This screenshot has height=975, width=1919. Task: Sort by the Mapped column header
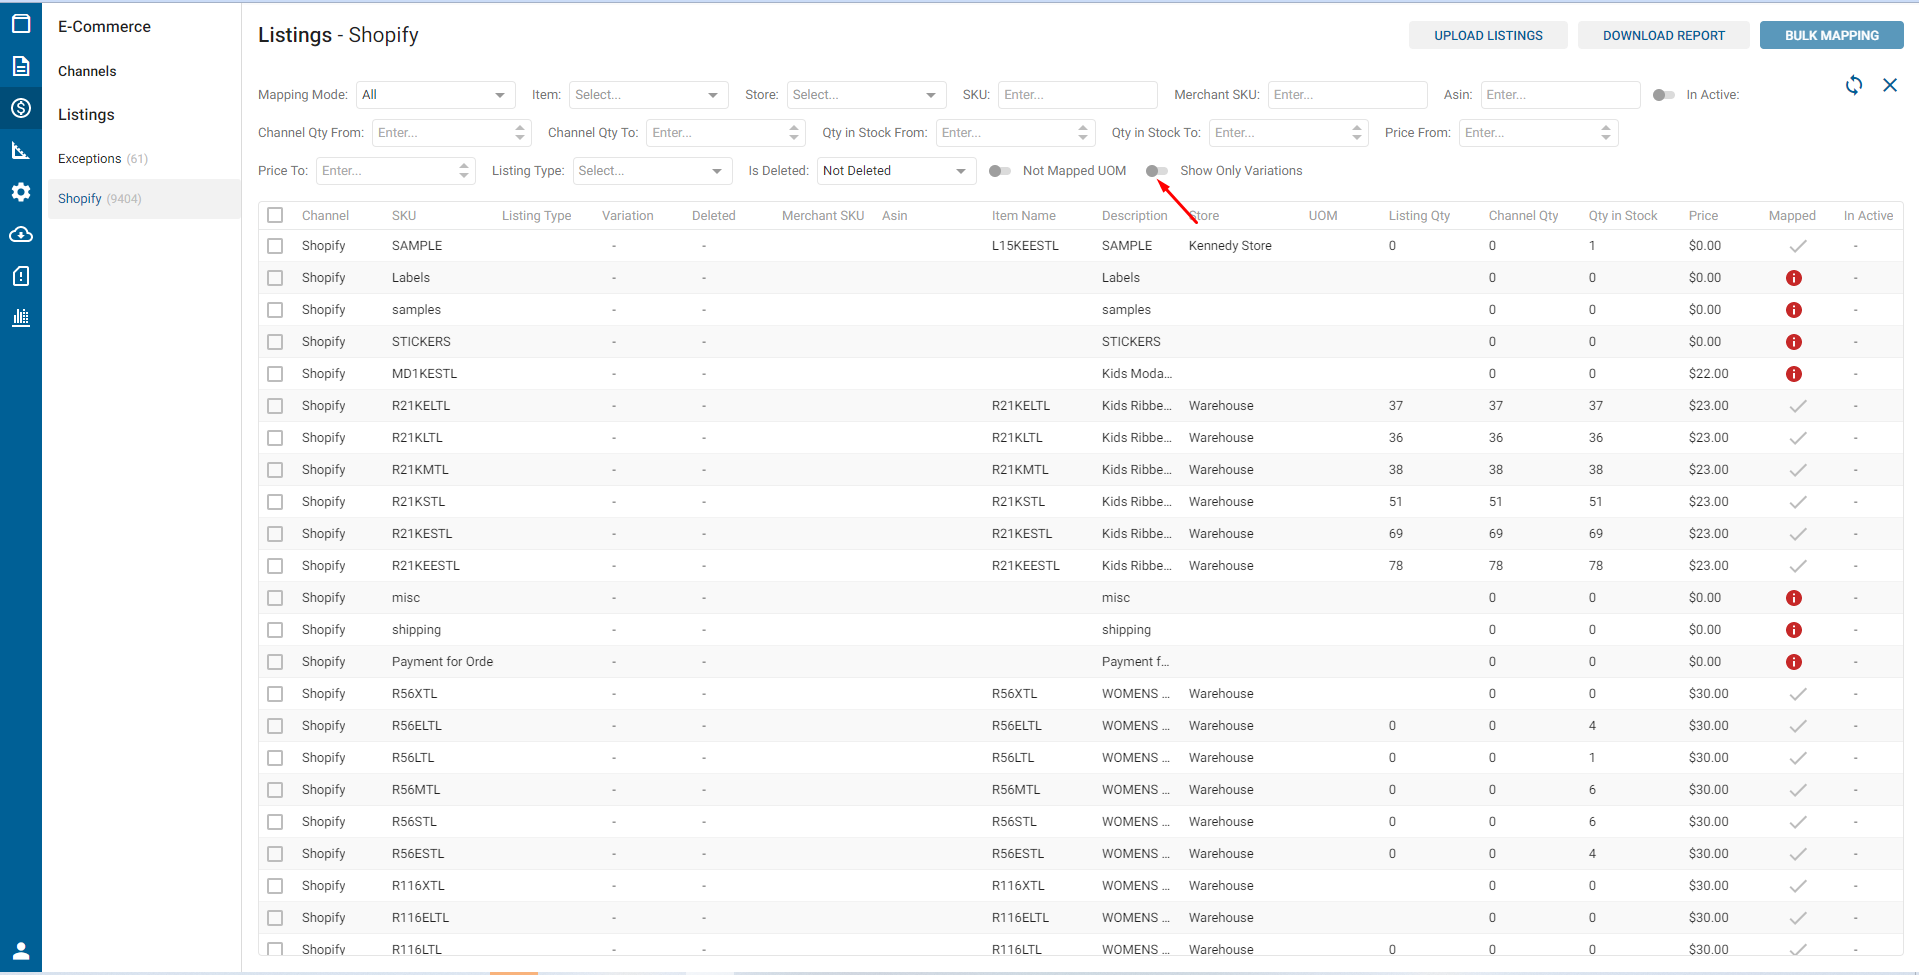pyautogui.click(x=1792, y=216)
